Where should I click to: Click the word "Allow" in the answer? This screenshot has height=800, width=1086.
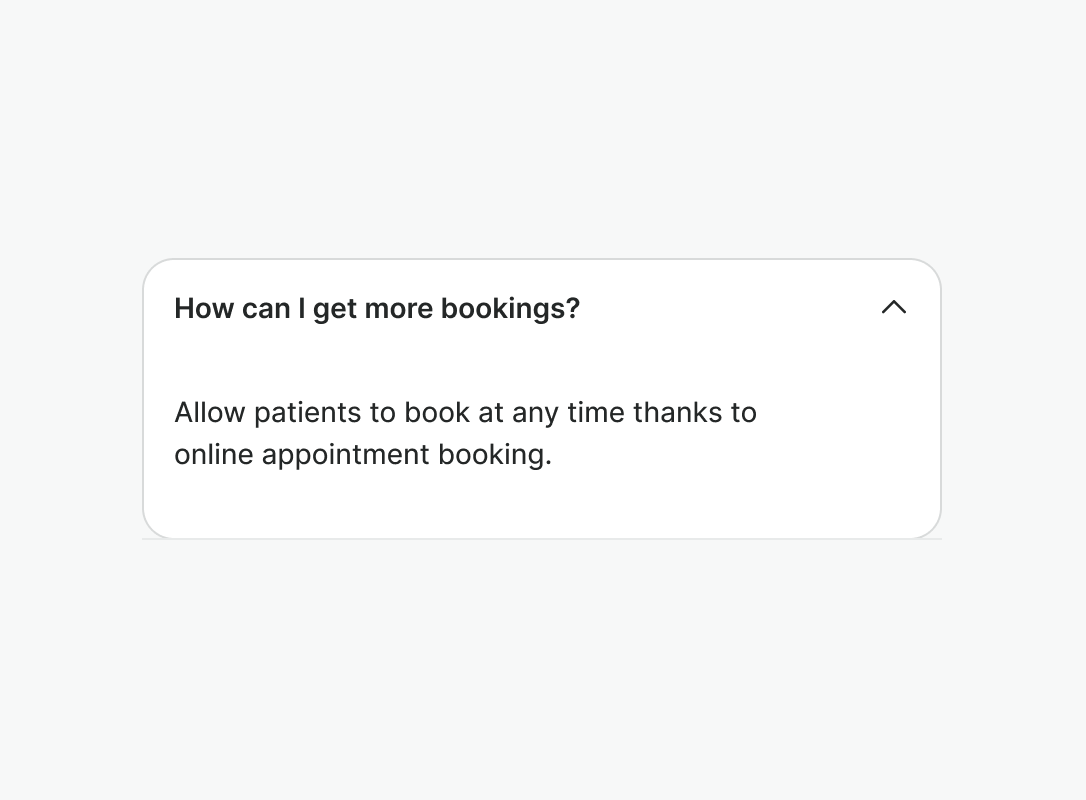tap(210, 412)
